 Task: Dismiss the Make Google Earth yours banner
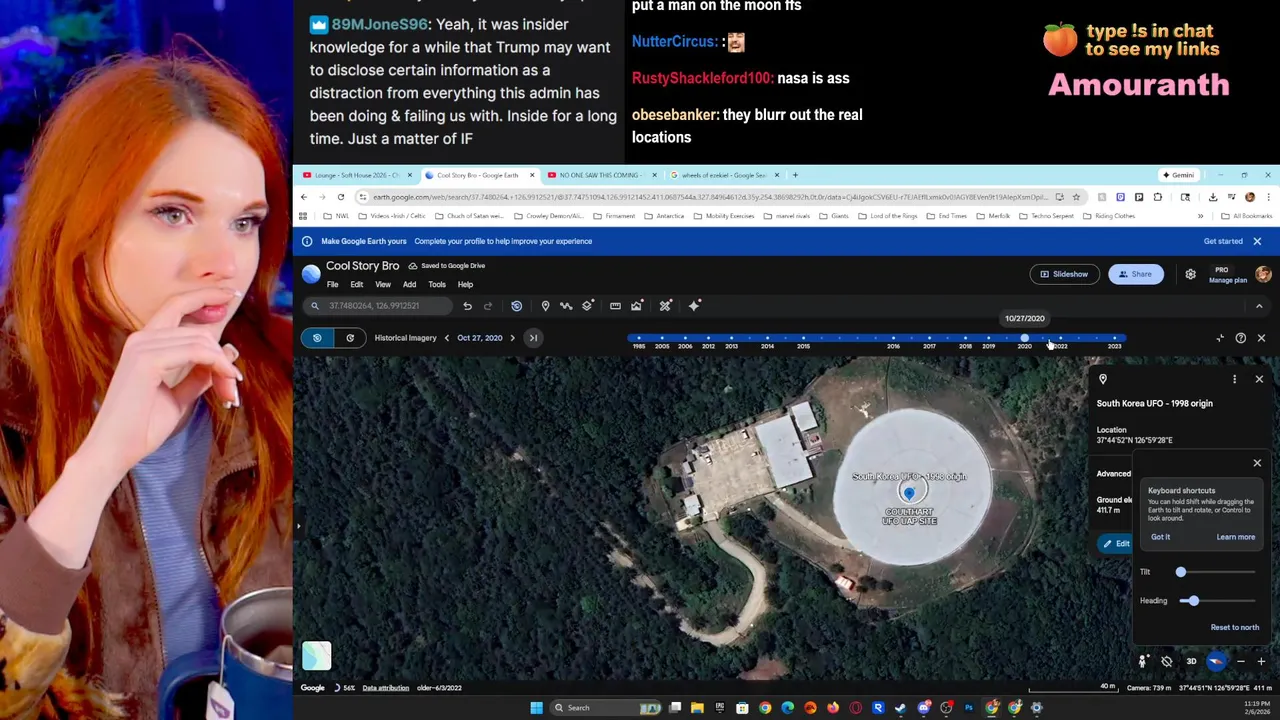(x=1257, y=241)
